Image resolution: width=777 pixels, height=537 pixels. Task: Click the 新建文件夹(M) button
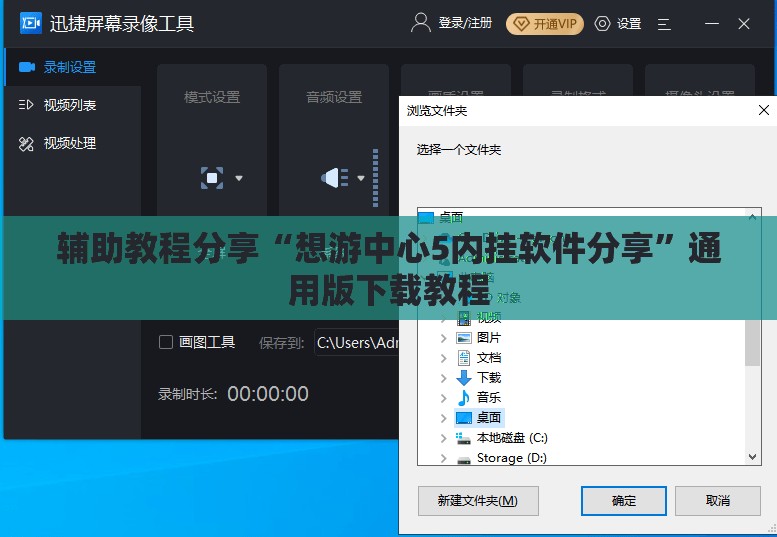click(x=478, y=501)
